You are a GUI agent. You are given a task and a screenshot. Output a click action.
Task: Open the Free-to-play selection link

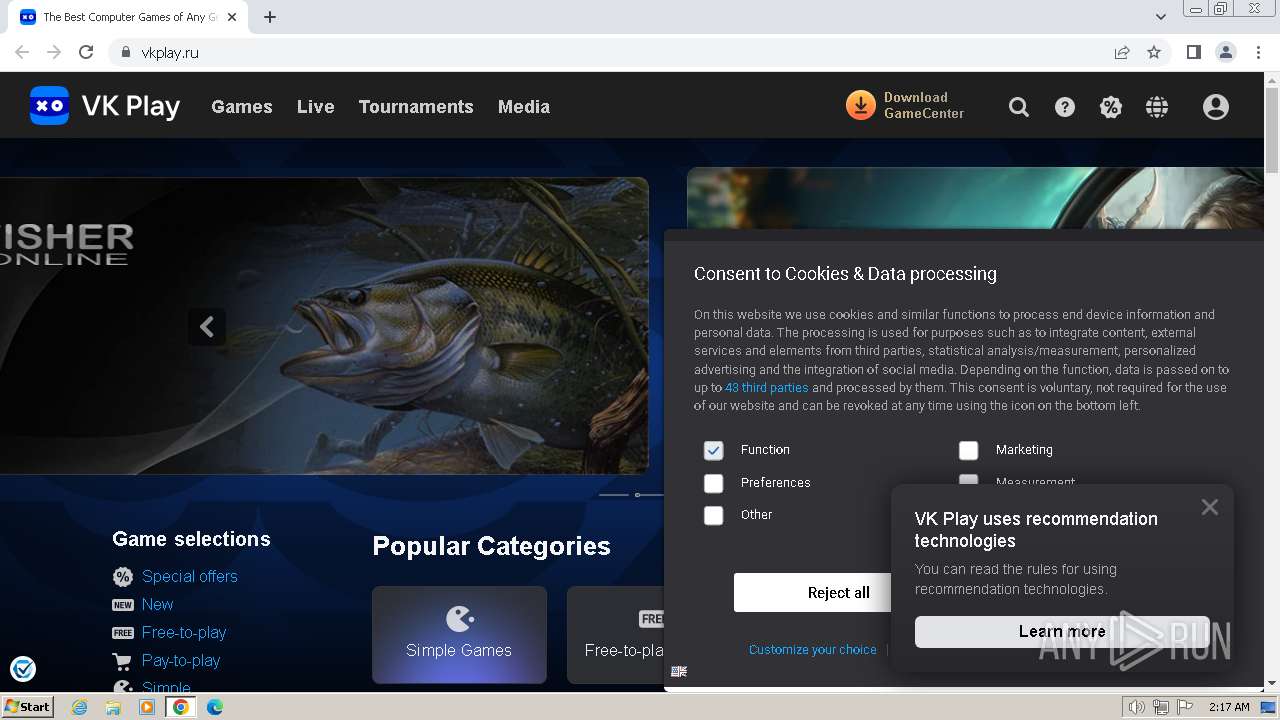click(x=184, y=633)
